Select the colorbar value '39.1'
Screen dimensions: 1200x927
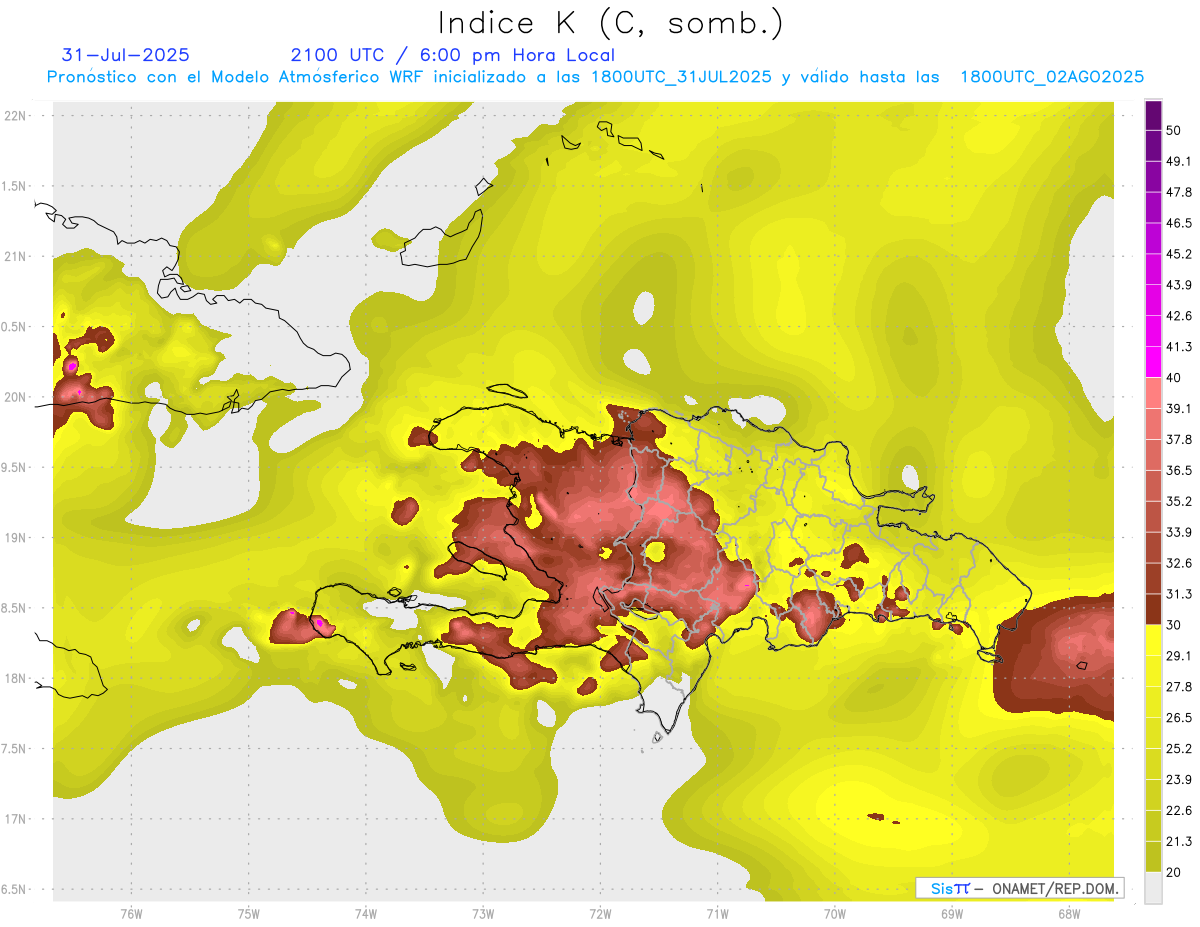pos(1179,408)
